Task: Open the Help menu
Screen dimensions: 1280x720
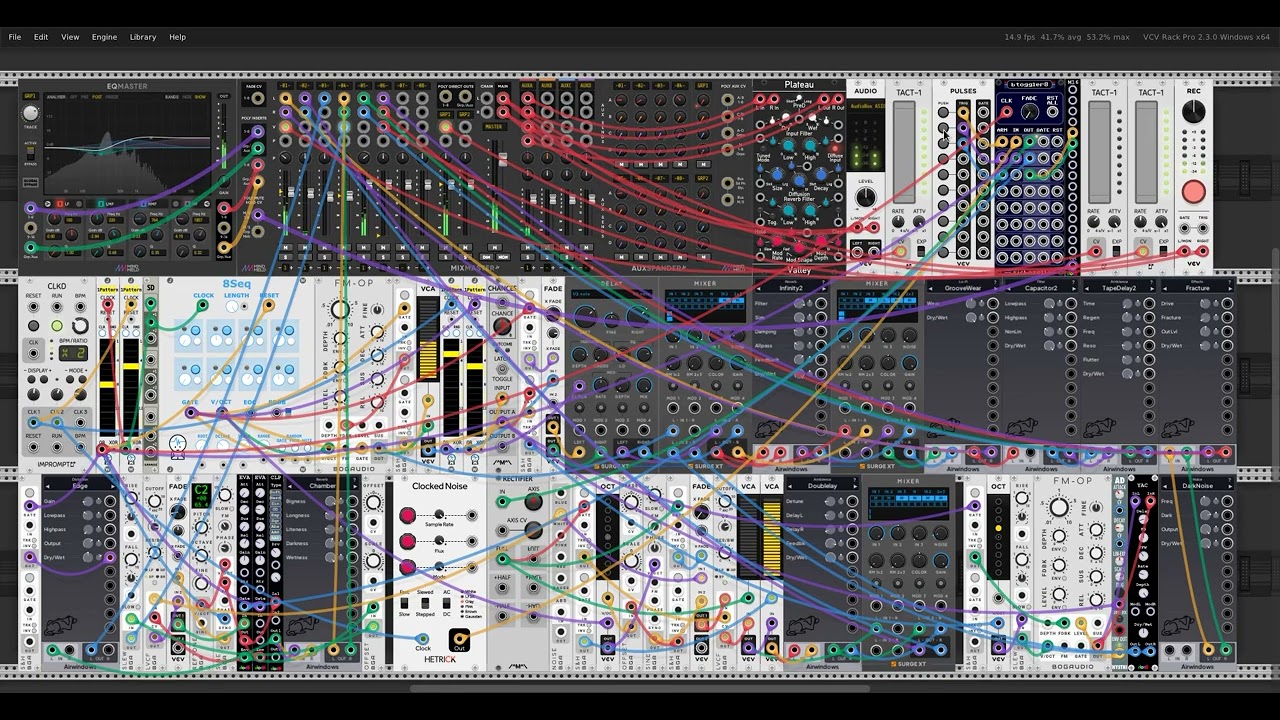Action: [177, 37]
